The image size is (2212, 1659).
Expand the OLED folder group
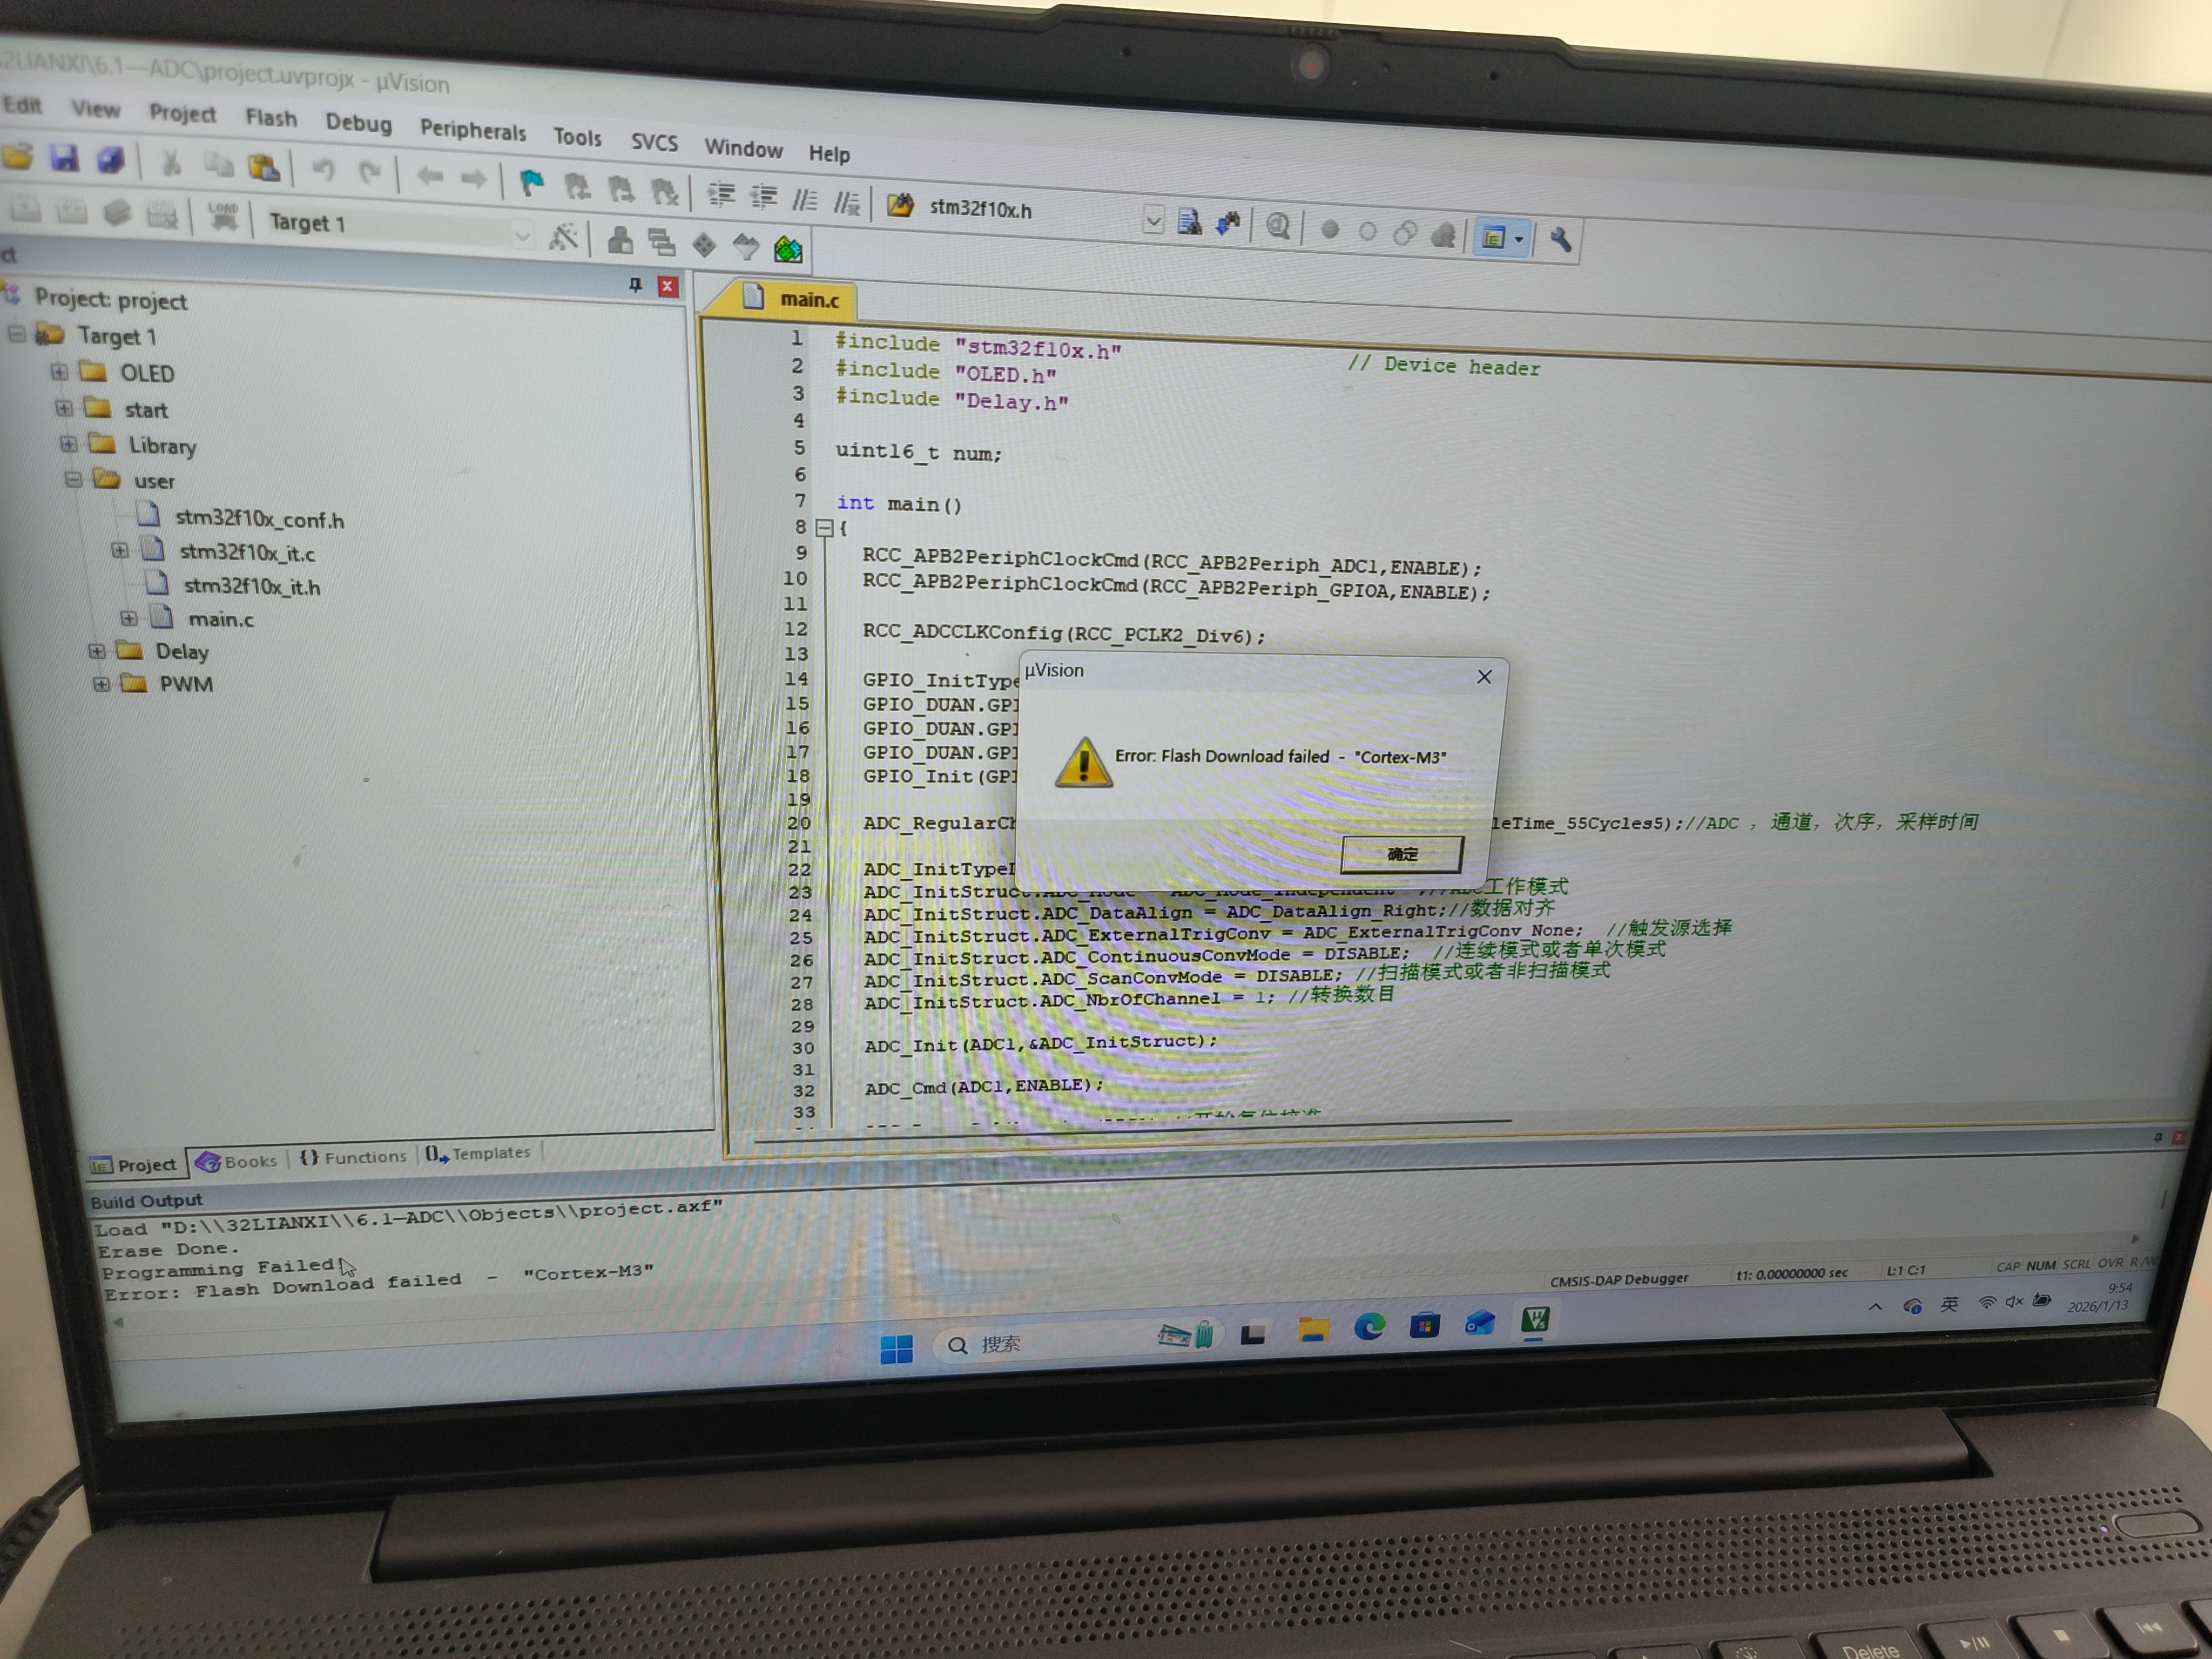(x=59, y=372)
